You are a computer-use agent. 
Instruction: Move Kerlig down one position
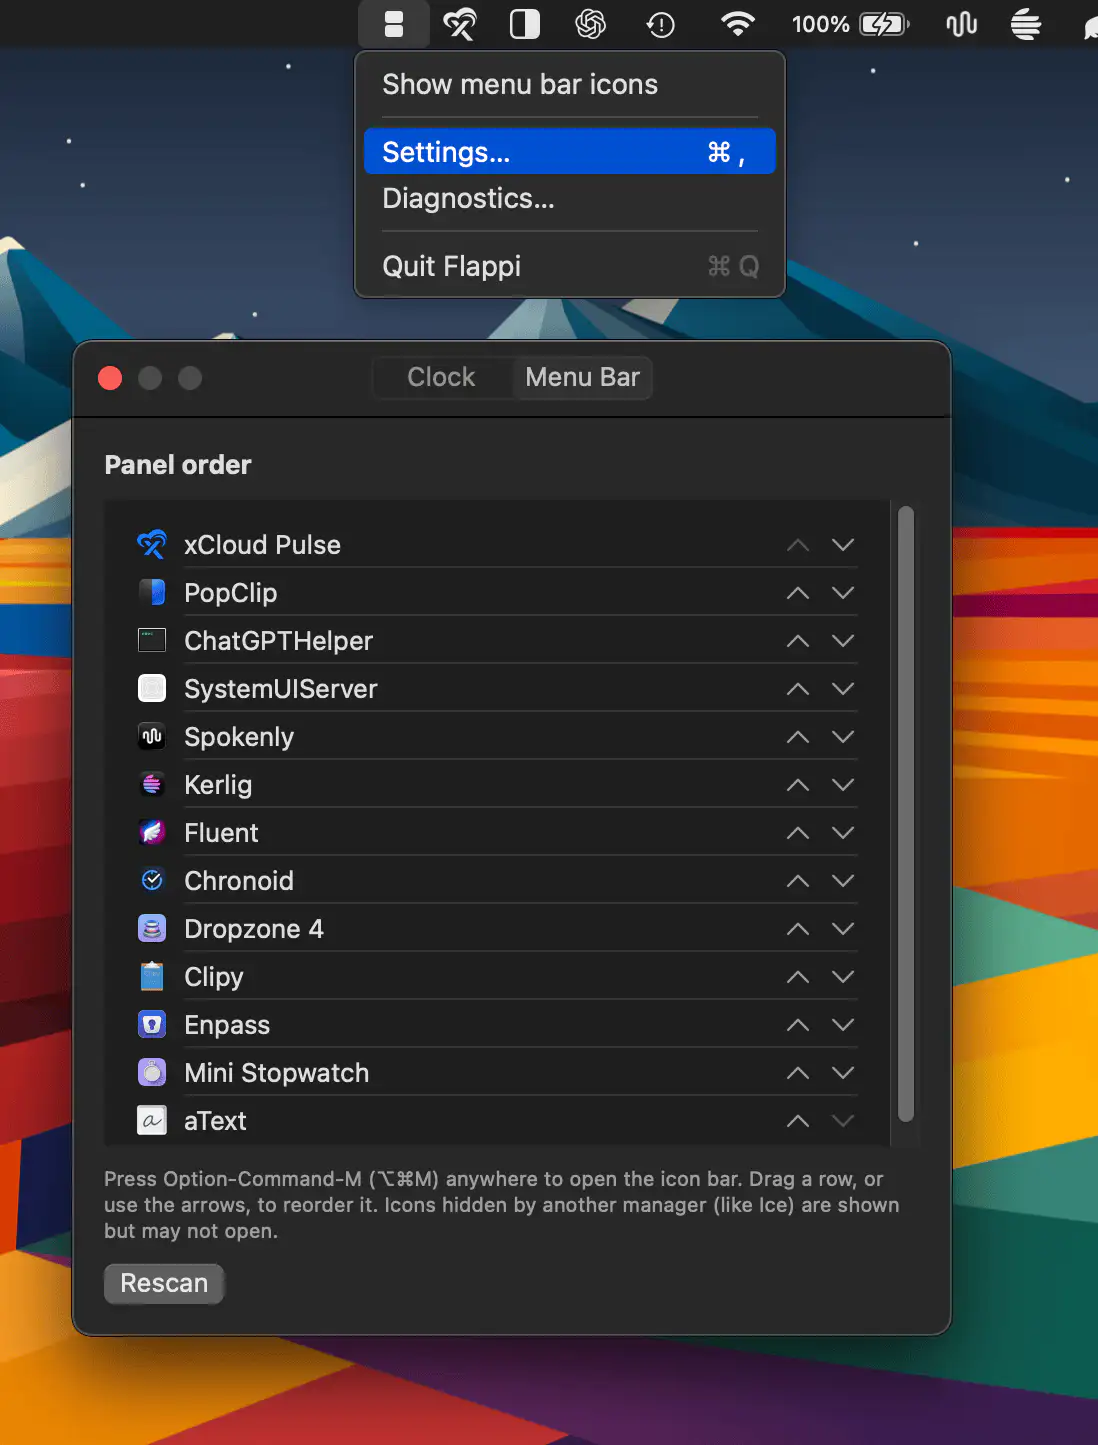click(x=843, y=785)
